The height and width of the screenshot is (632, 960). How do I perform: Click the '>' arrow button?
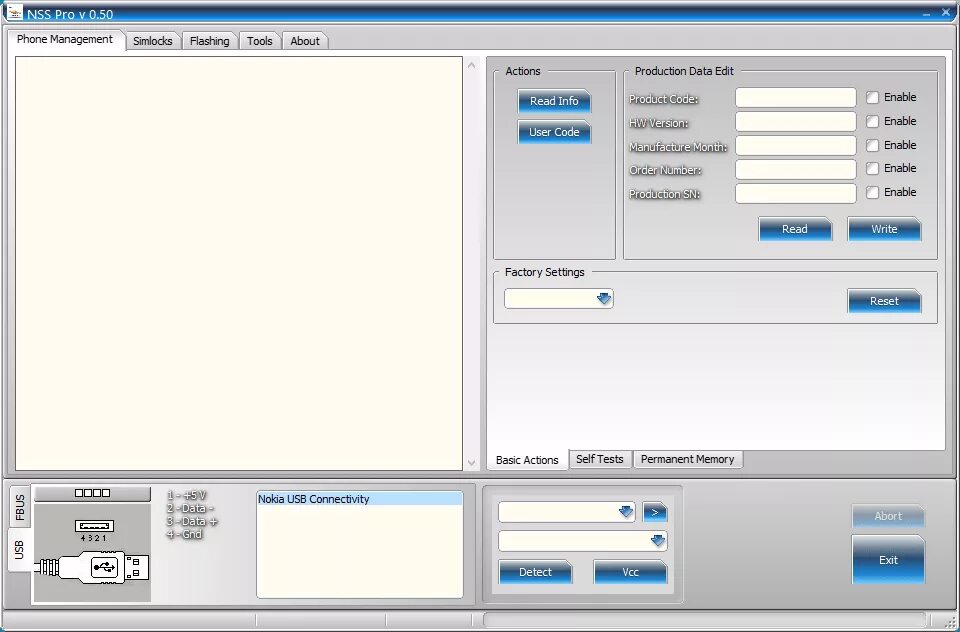pos(654,512)
